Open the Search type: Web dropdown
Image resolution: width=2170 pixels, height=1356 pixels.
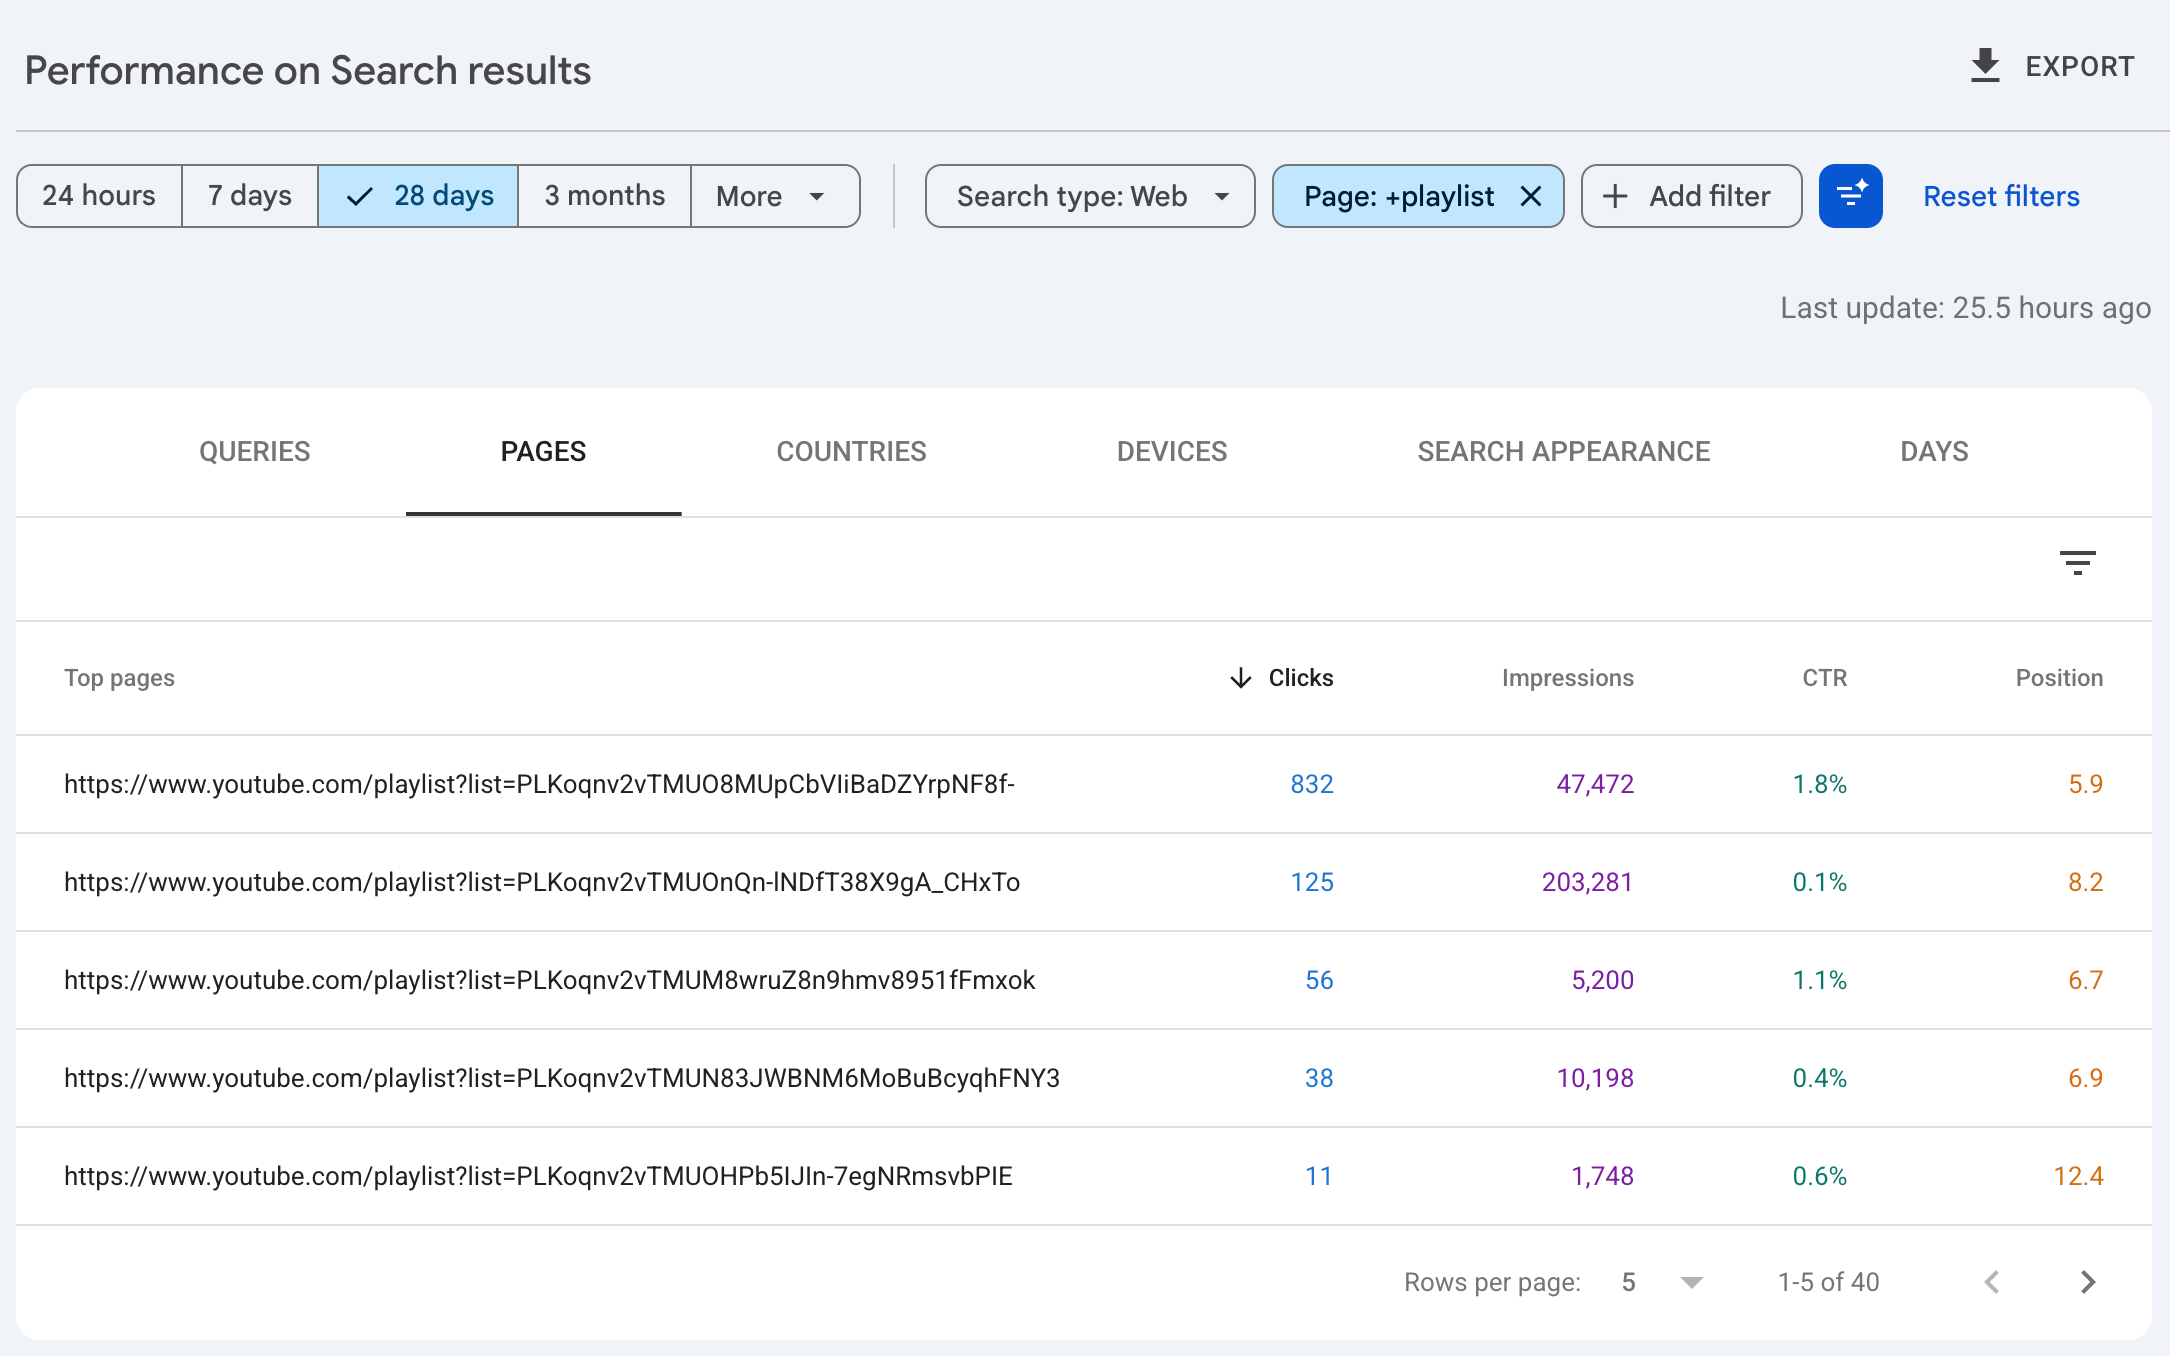pyautogui.click(x=1090, y=196)
